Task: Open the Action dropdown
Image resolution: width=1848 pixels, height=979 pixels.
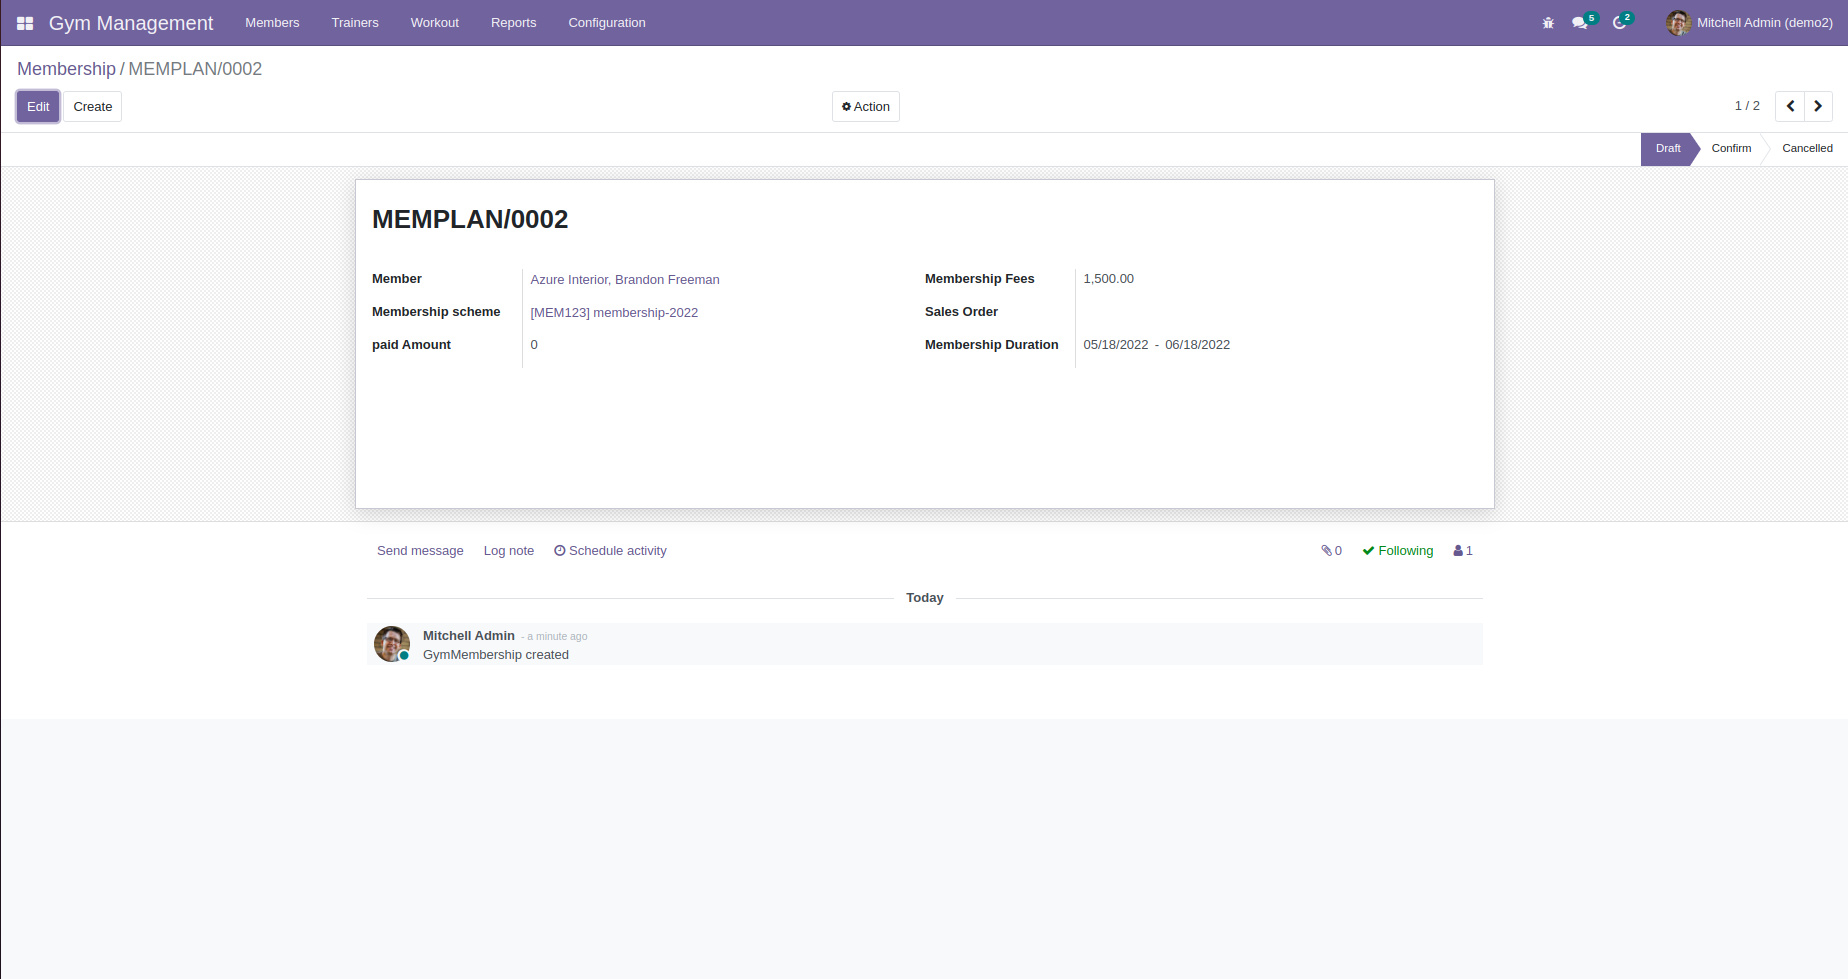Action: 866,107
